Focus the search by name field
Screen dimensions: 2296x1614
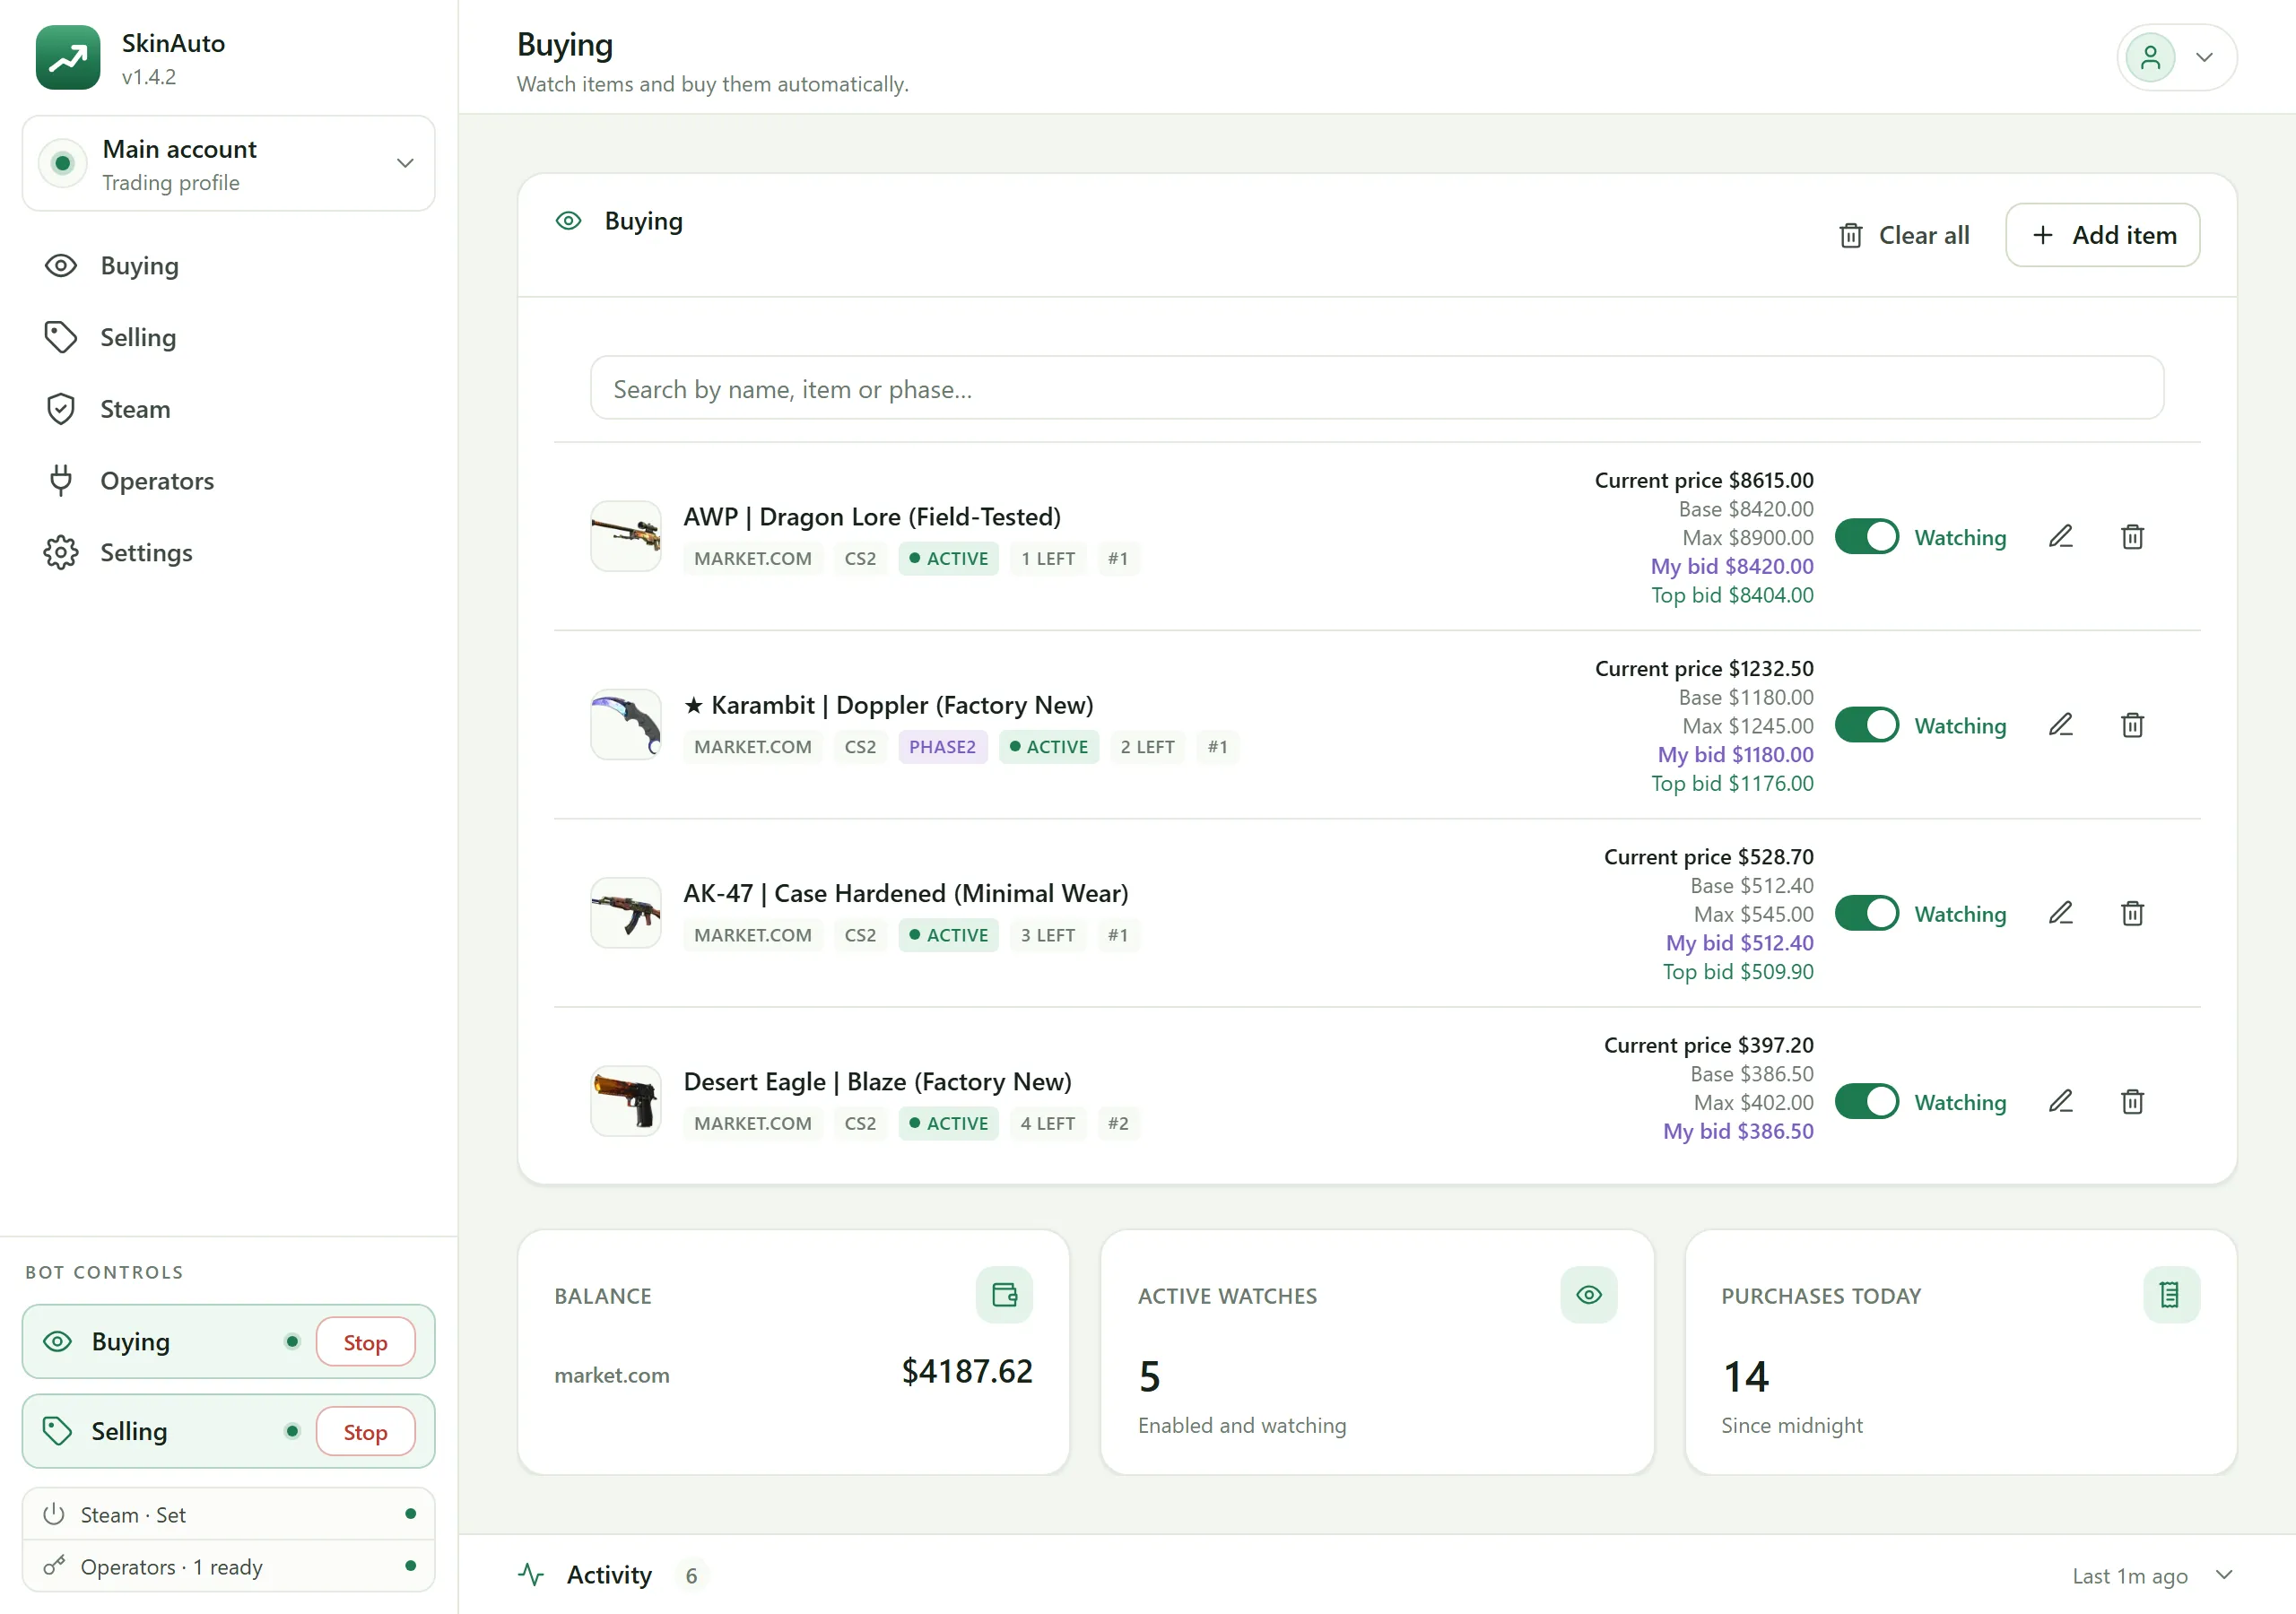point(1377,388)
